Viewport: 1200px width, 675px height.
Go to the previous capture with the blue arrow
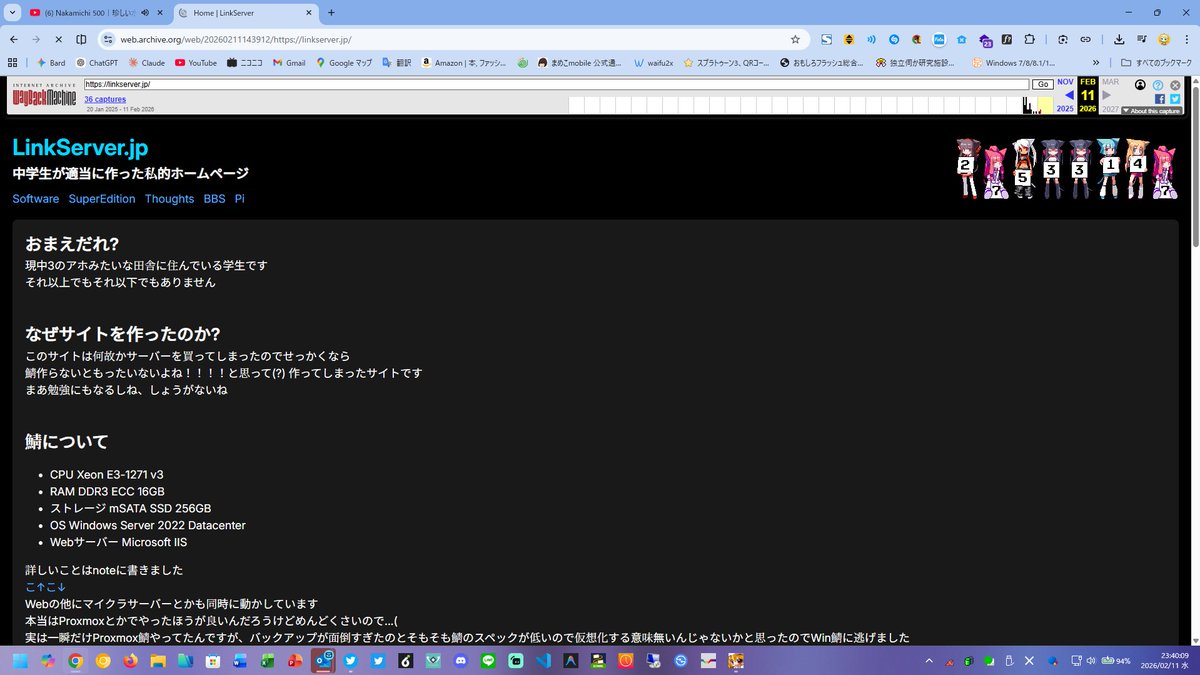[1069, 95]
